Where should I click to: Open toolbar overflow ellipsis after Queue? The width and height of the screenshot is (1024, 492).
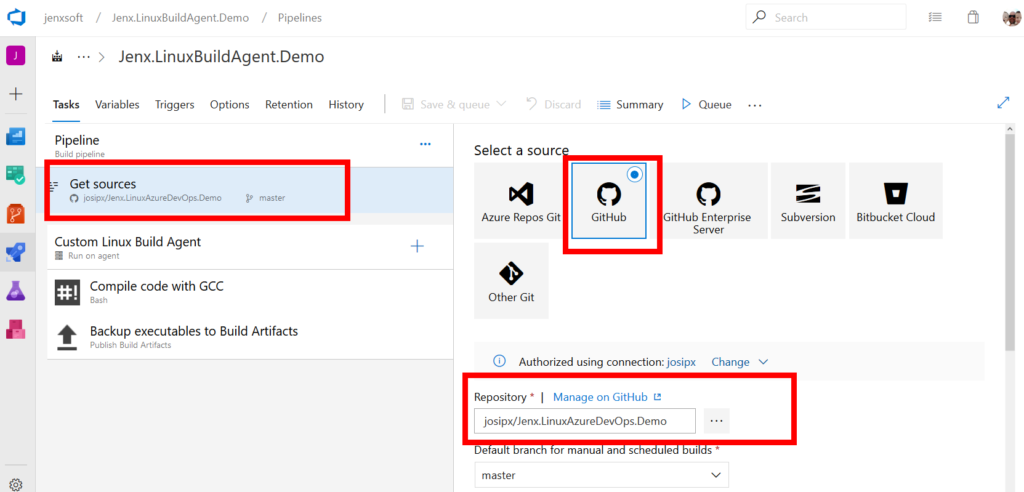pos(755,105)
